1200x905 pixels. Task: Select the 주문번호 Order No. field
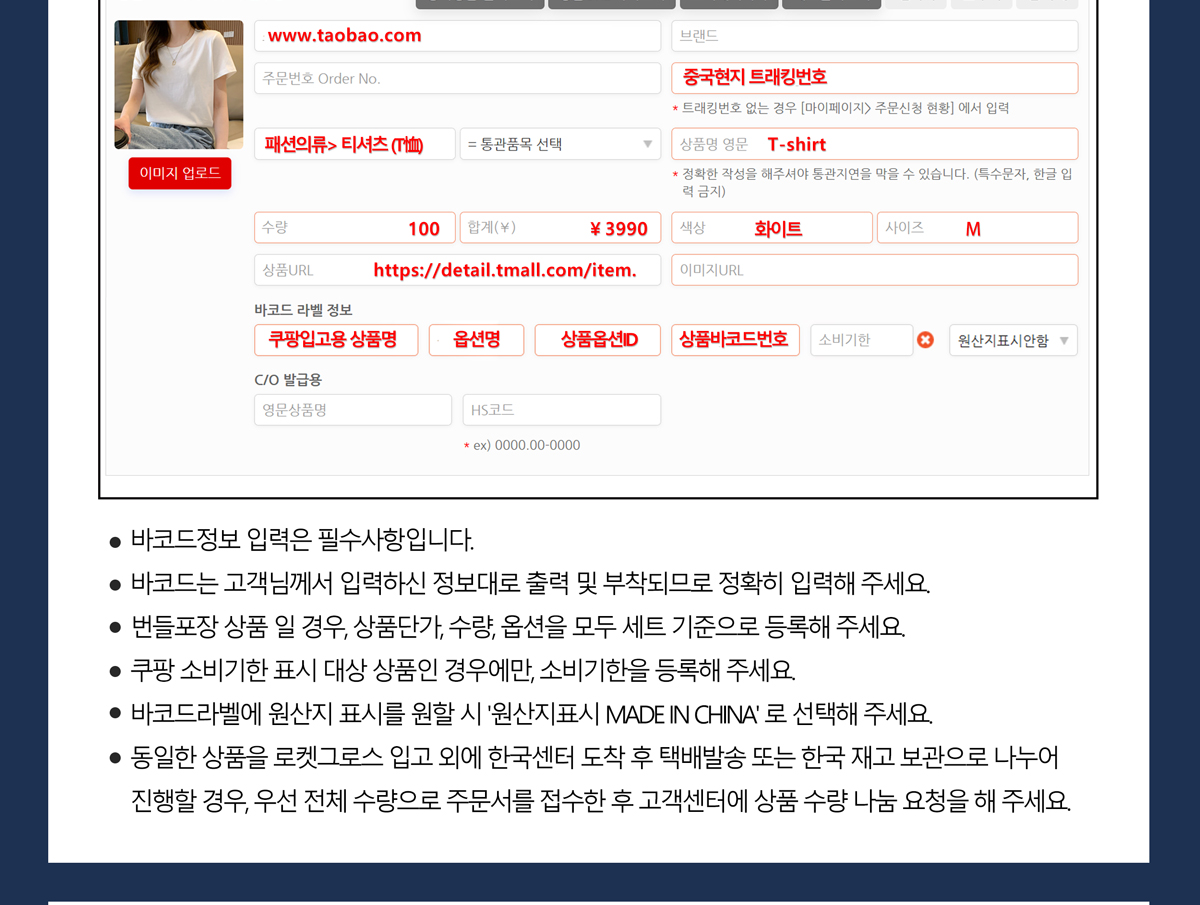point(457,78)
